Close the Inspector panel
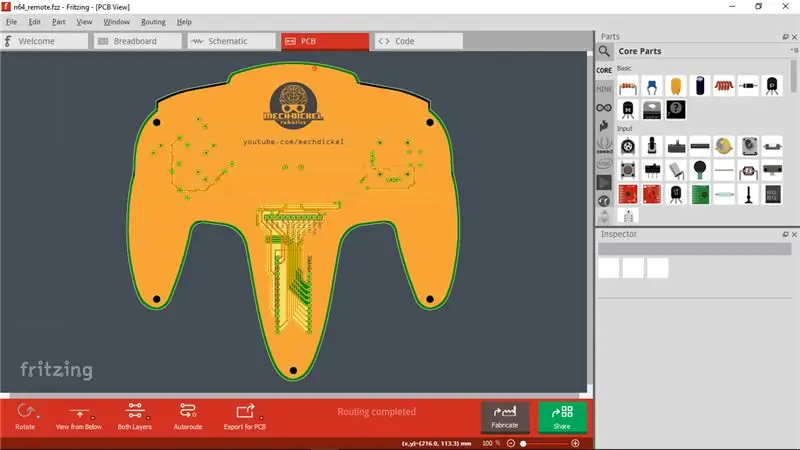Screen dimensions: 800x450 coord(794,234)
